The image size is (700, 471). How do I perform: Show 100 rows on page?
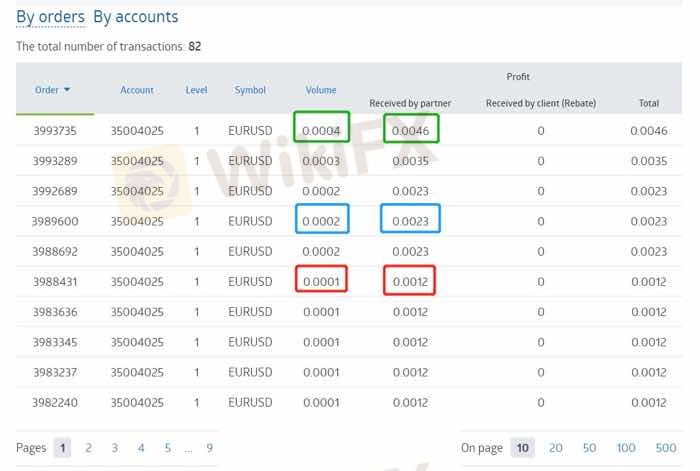626,448
